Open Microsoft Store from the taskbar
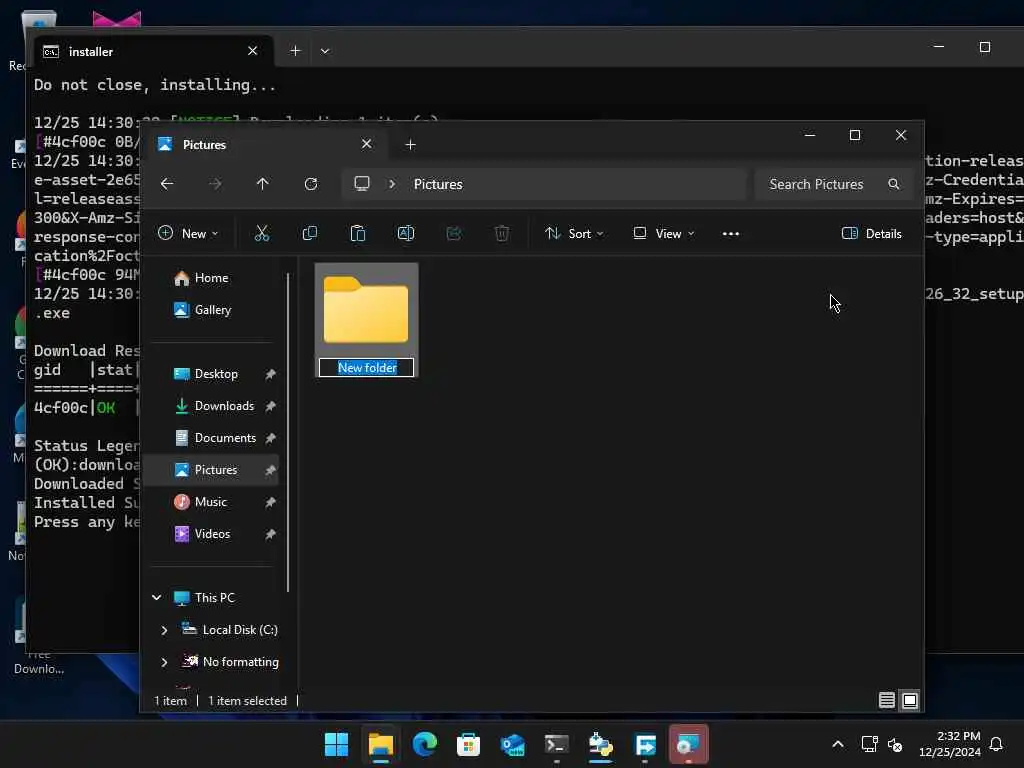 (x=468, y=744)
